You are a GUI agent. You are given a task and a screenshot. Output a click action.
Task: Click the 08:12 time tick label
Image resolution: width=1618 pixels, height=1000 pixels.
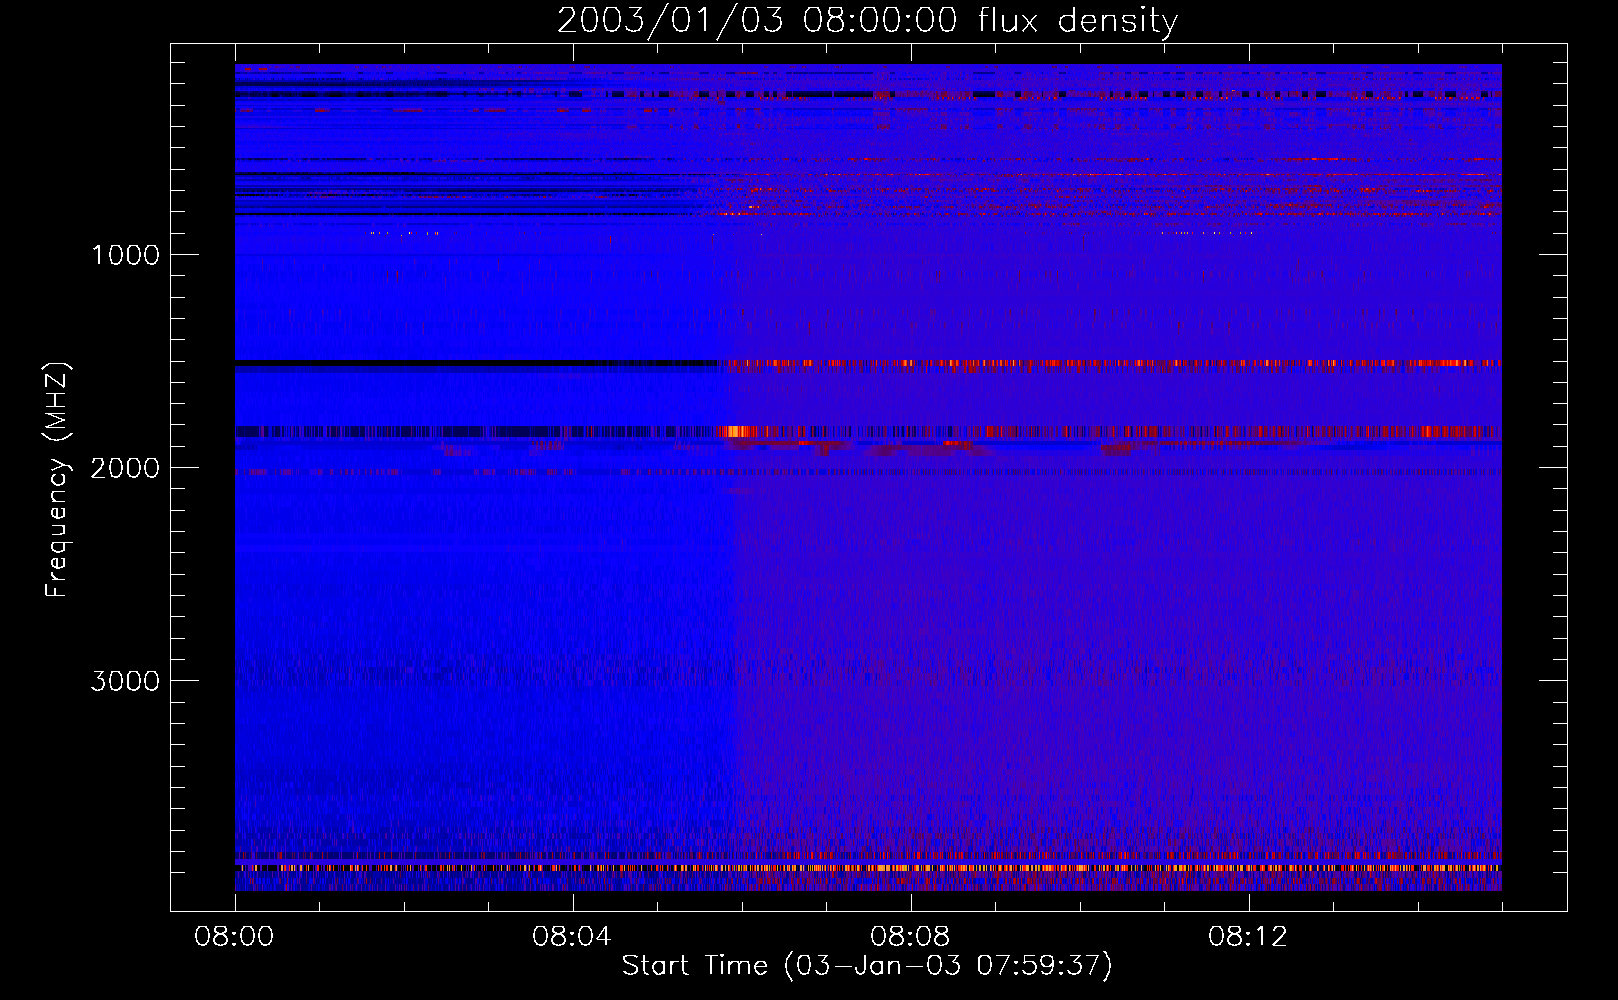tap(1248, 937)
